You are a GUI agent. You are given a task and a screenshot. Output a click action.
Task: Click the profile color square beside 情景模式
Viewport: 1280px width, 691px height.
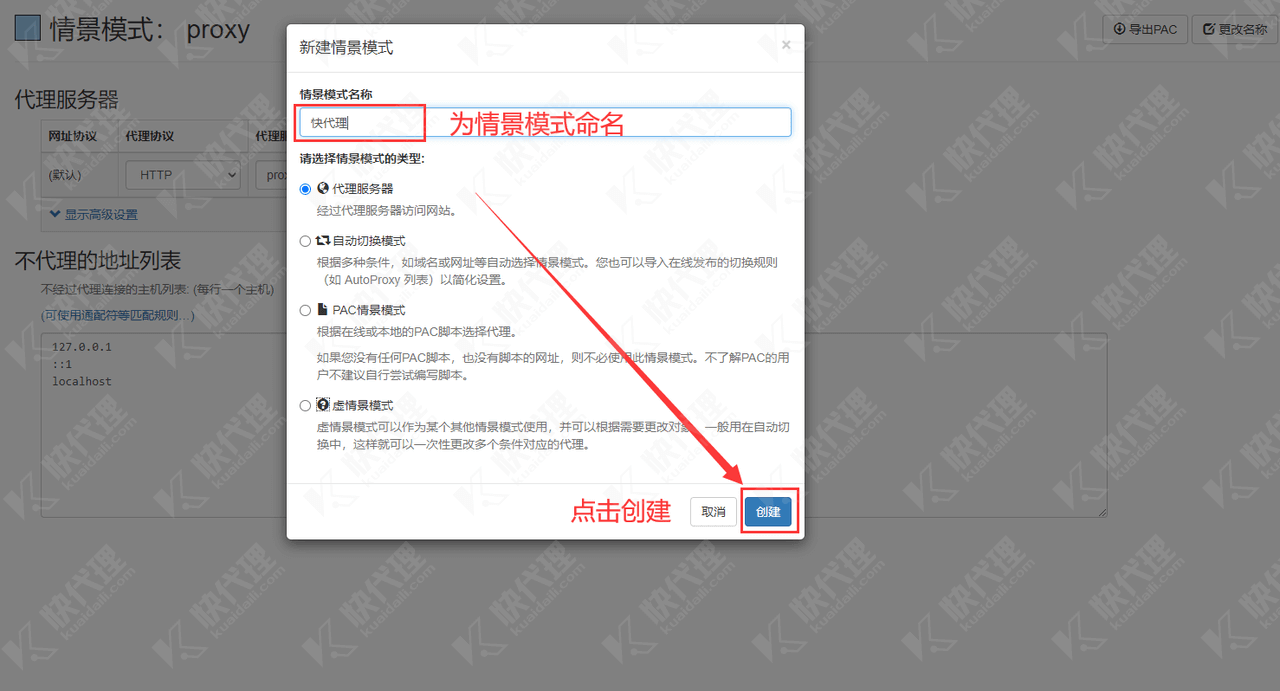point(27,29)
